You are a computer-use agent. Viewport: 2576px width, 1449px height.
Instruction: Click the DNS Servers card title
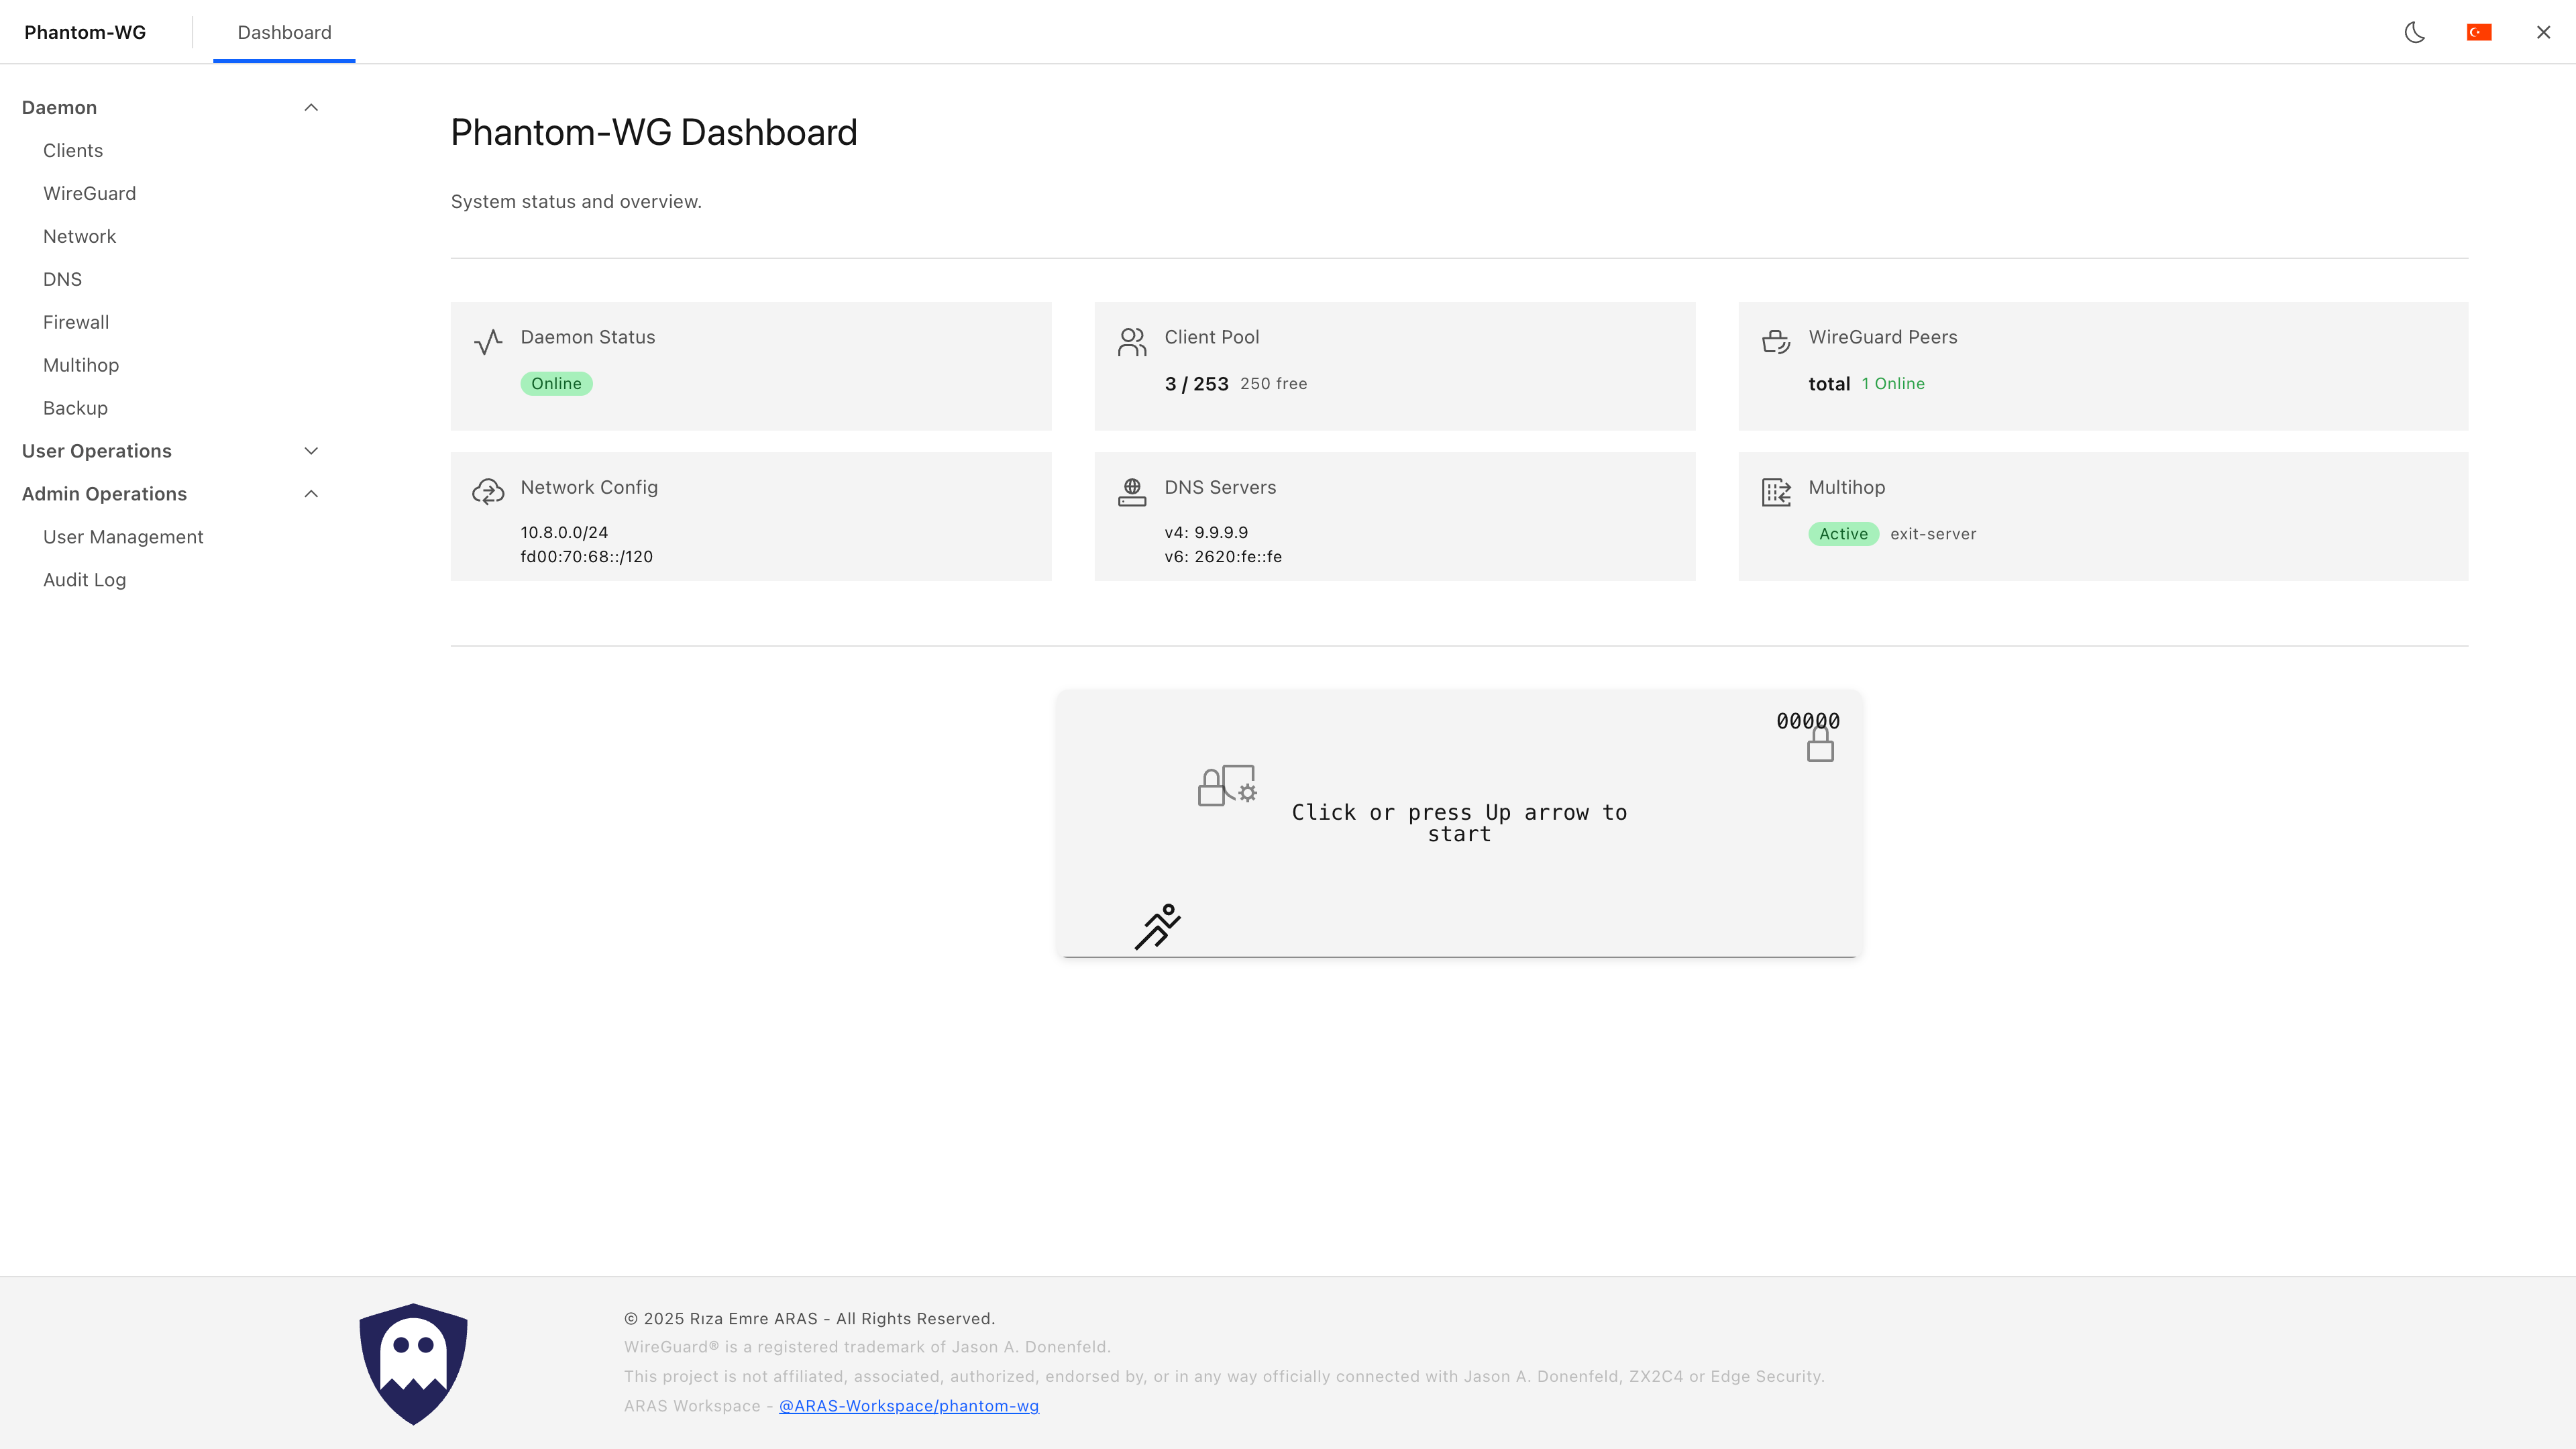coord(1220,487)
